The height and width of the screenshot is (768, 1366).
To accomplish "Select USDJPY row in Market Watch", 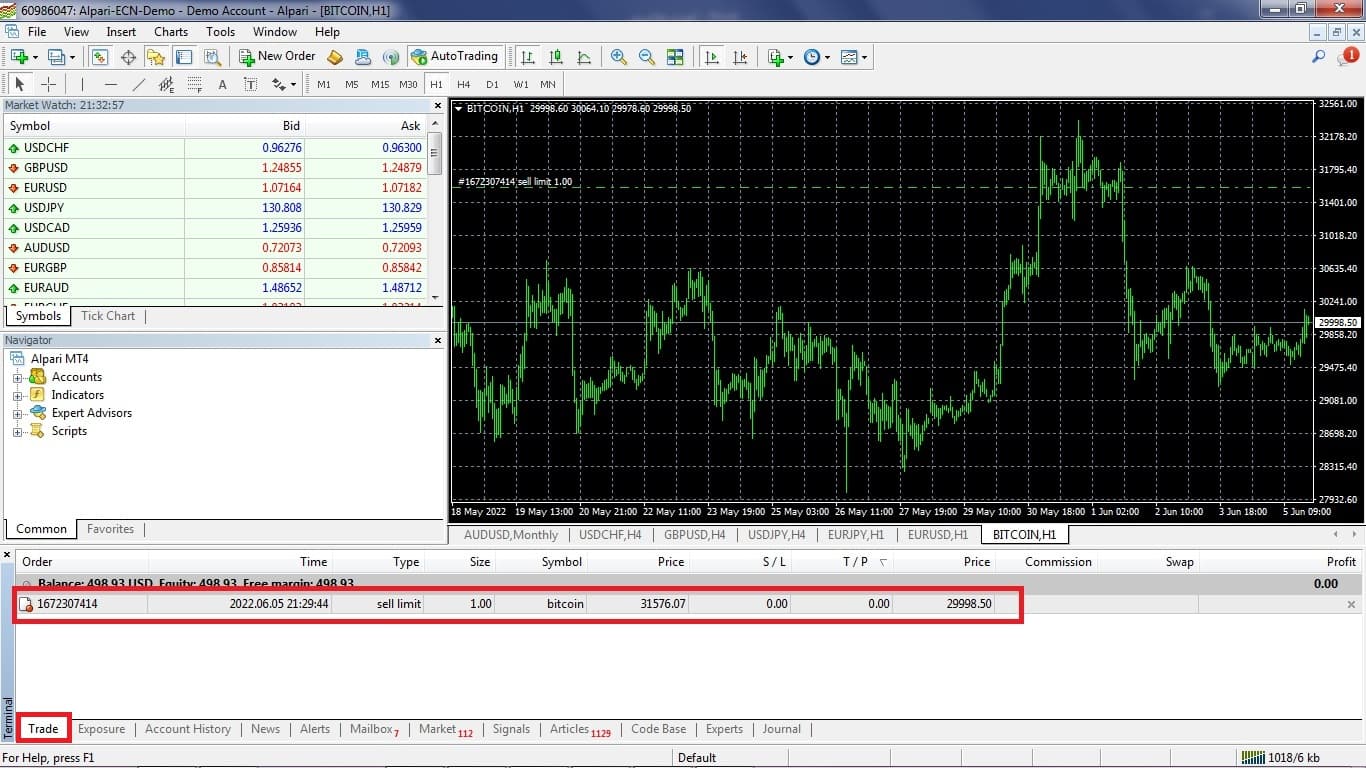I will click(215, 208).
